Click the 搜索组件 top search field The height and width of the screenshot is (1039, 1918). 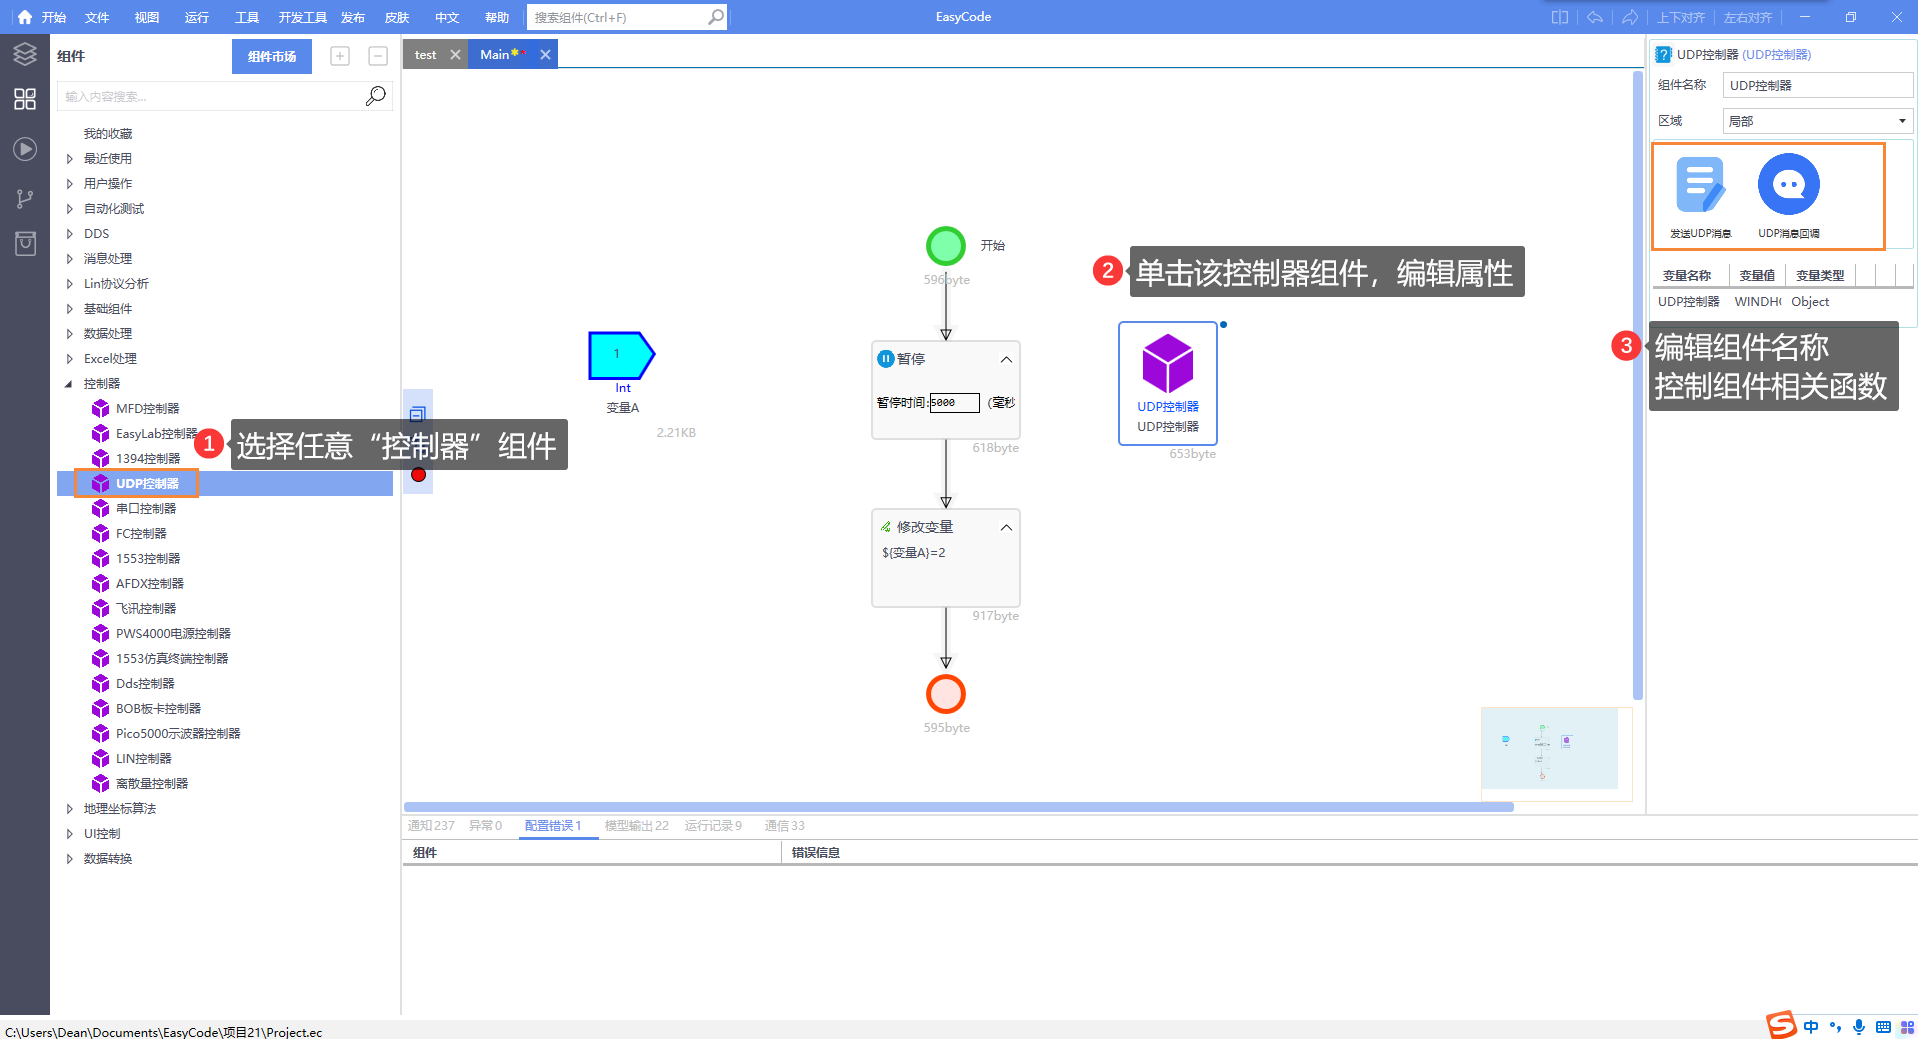pyautogui.click(x=618, y=17)
